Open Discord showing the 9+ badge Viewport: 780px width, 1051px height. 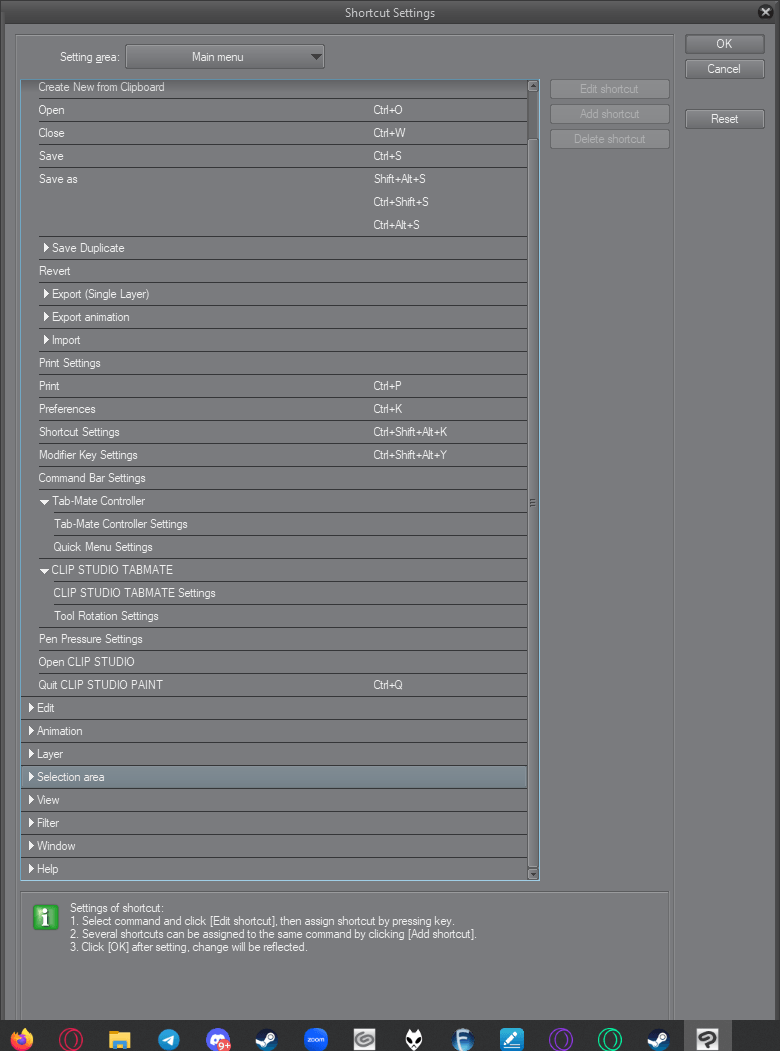coord(218,1039)
